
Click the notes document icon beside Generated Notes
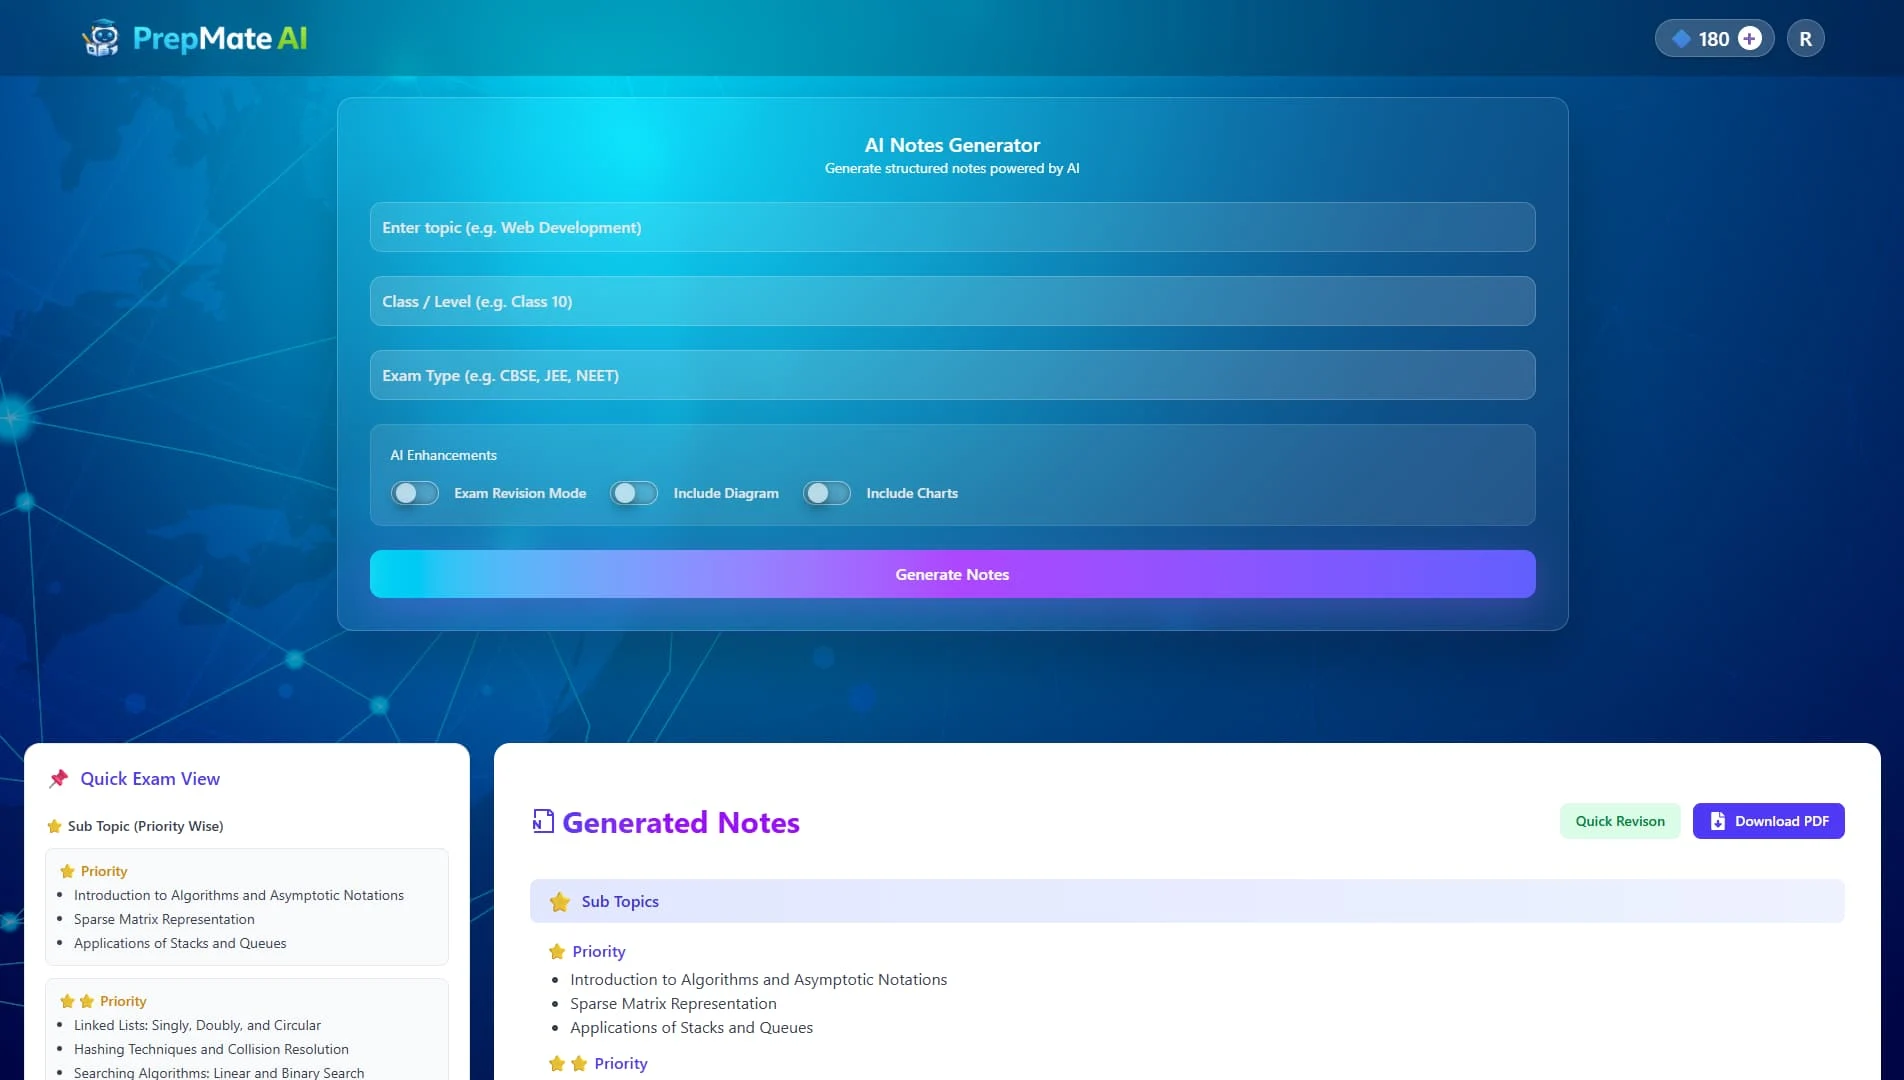[x=543, y=821]
